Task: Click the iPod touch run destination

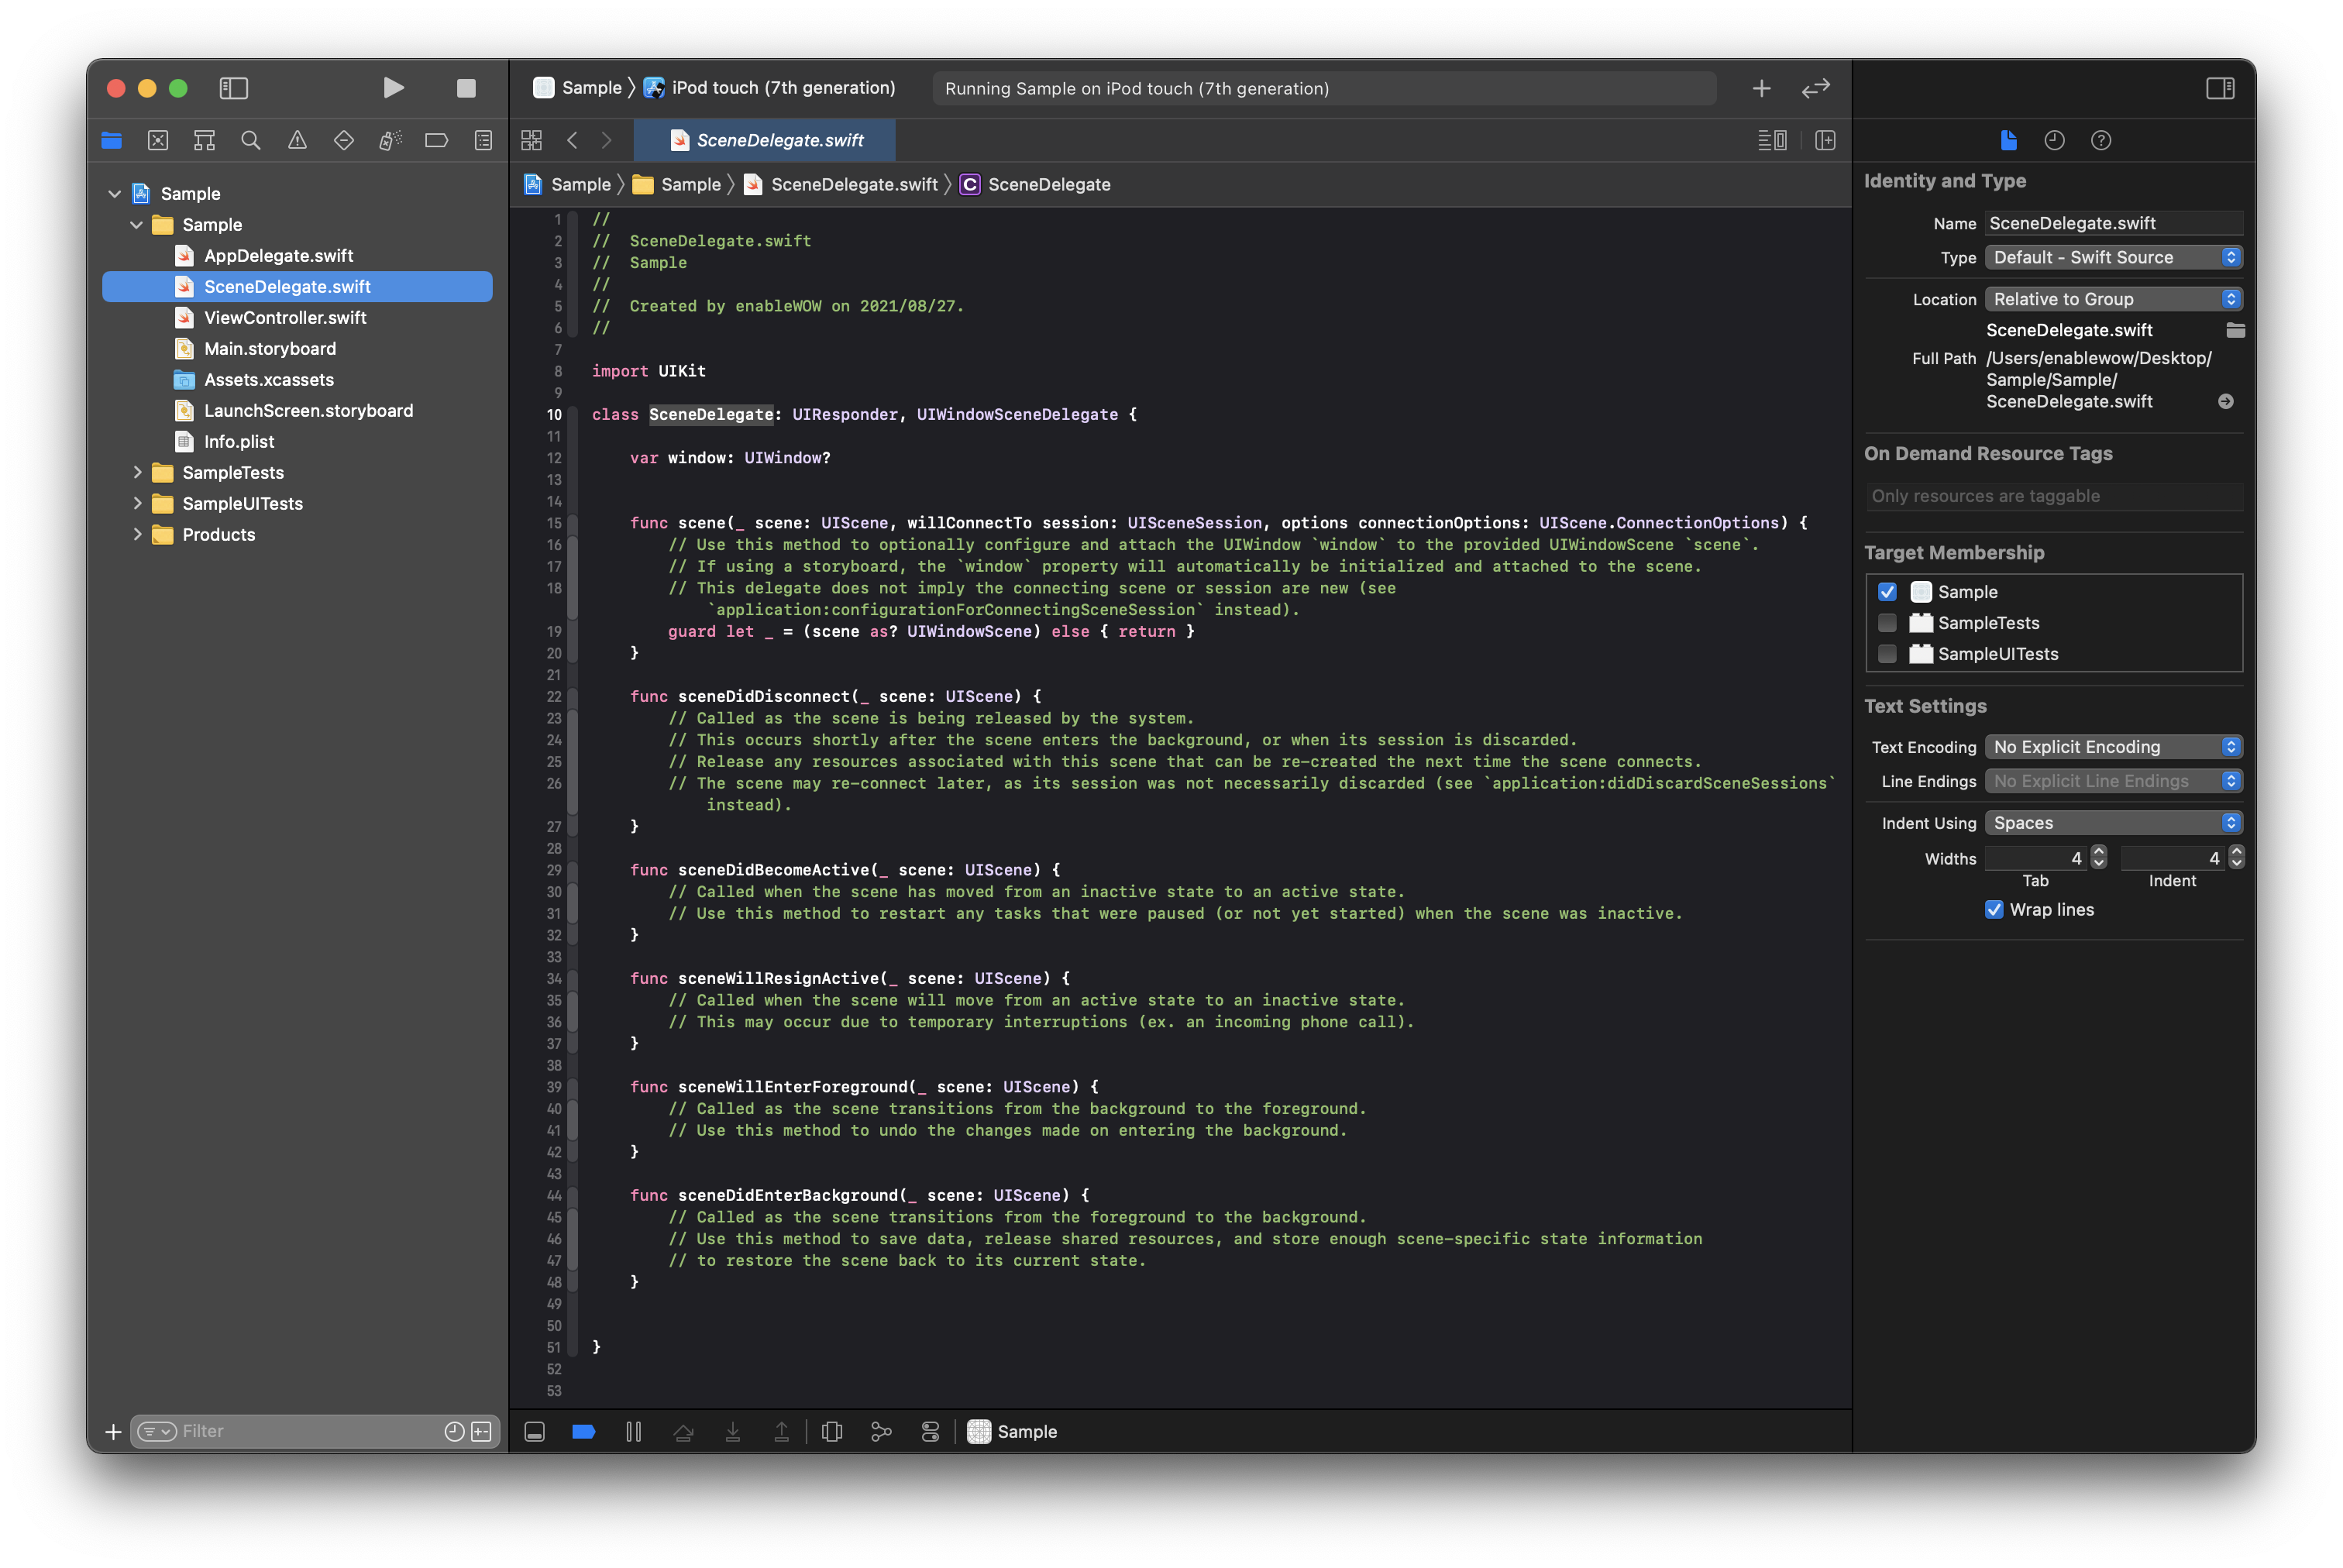Action: tap(782, 88)
